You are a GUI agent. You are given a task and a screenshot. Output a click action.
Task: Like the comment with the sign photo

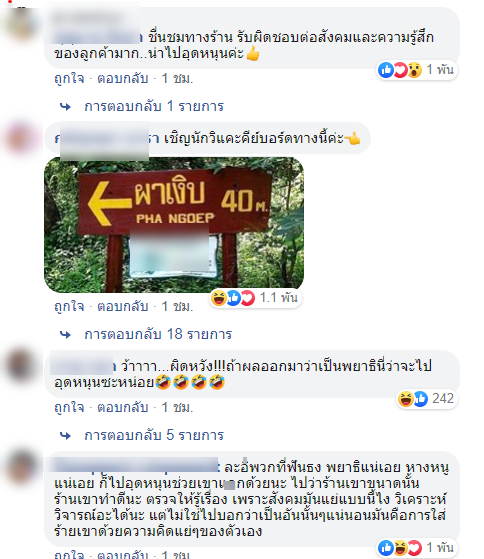(x=69, y=306)
